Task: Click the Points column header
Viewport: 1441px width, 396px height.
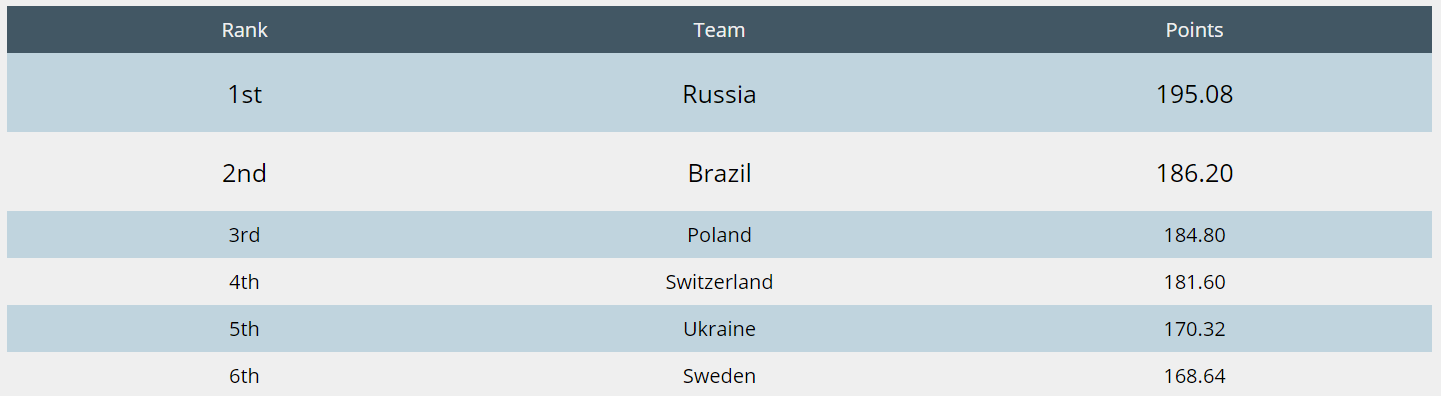Action: coord(1194,30)
